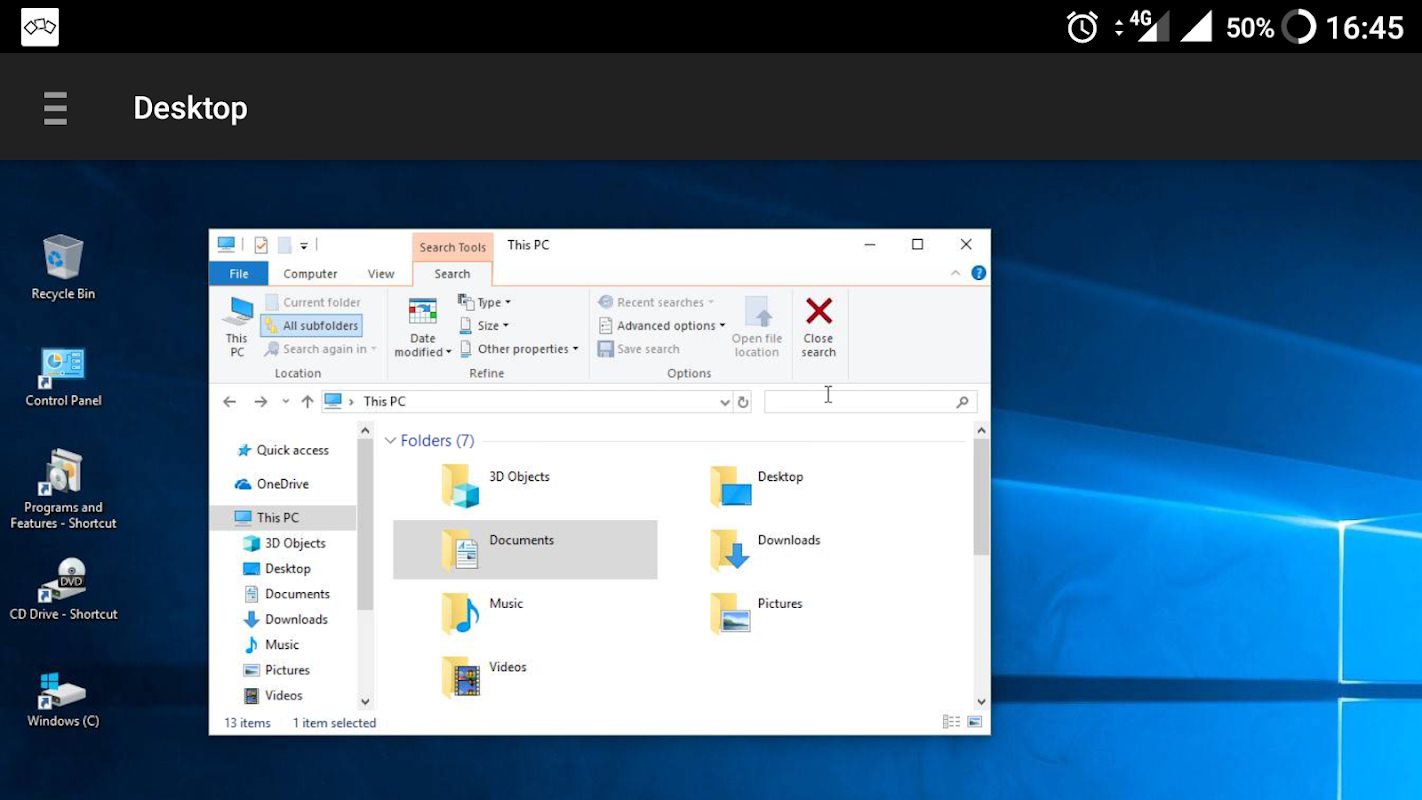
Task: Switch to details view in status bar
Action: (951, 722)
